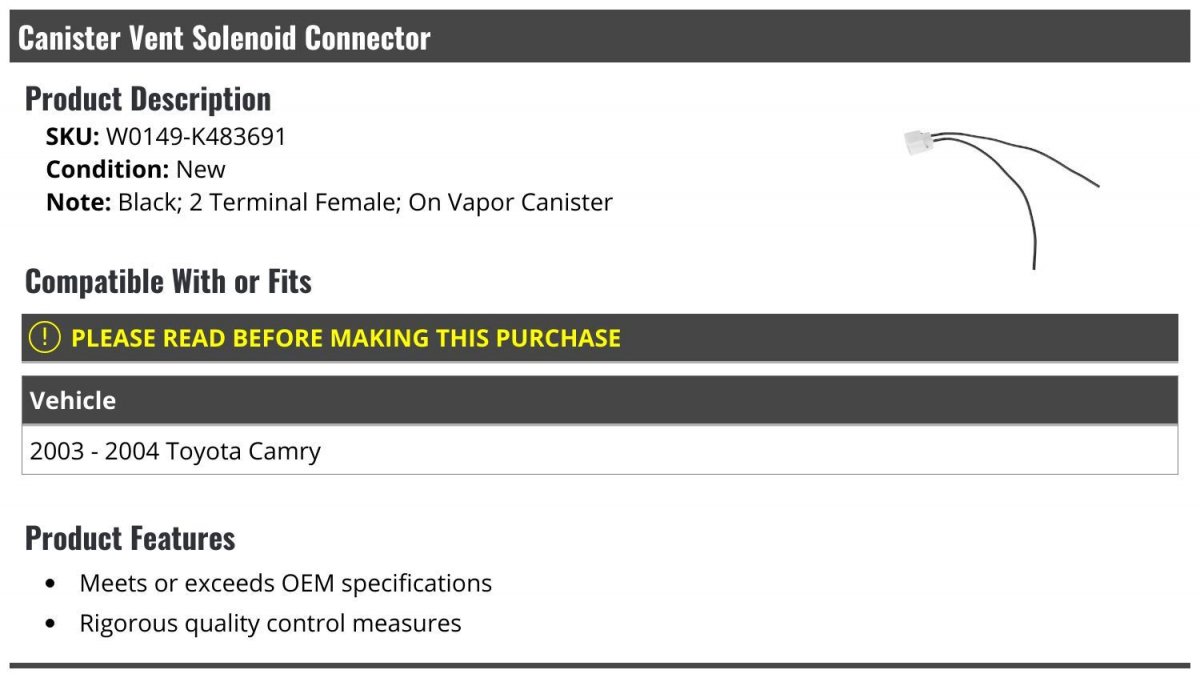Image resolution: width=1200 pixels, height=678 pixels.
Task: Click the "PLEASE READ BEFORE MAKING THIS PURCHASE" banner
Action: point(345,338)
